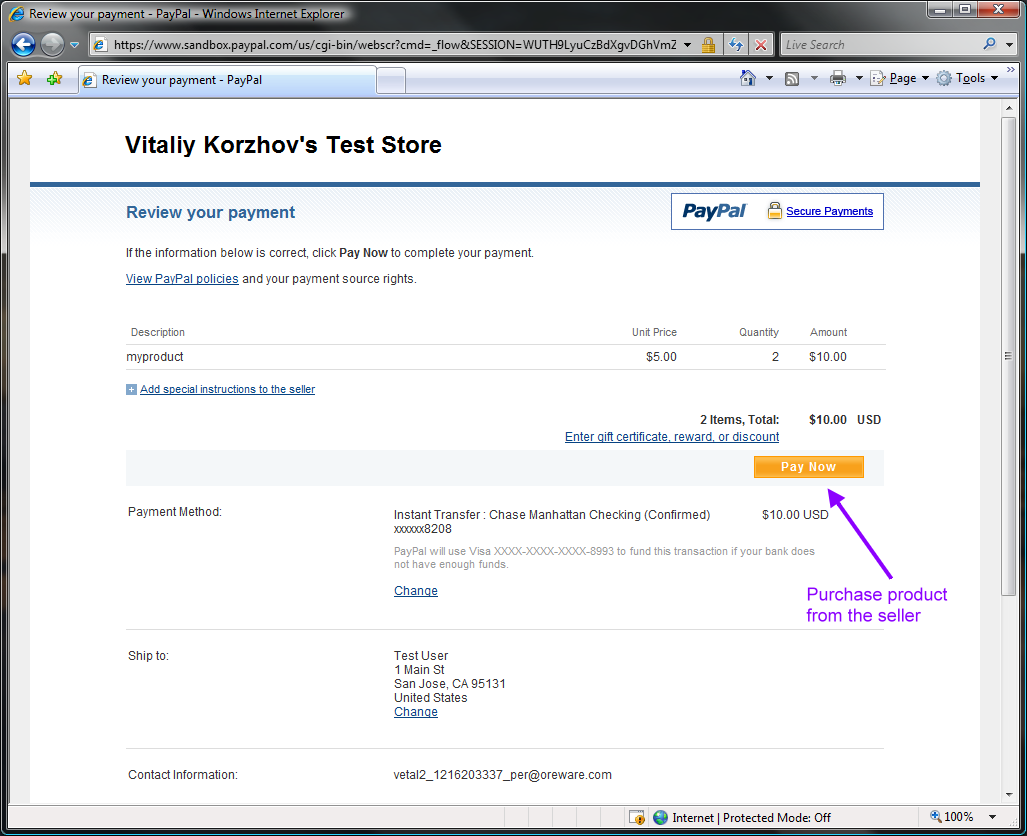This screenshot has height=836, width=1027.
Task: Click the PayPal logo
Action: coord(714,211)
